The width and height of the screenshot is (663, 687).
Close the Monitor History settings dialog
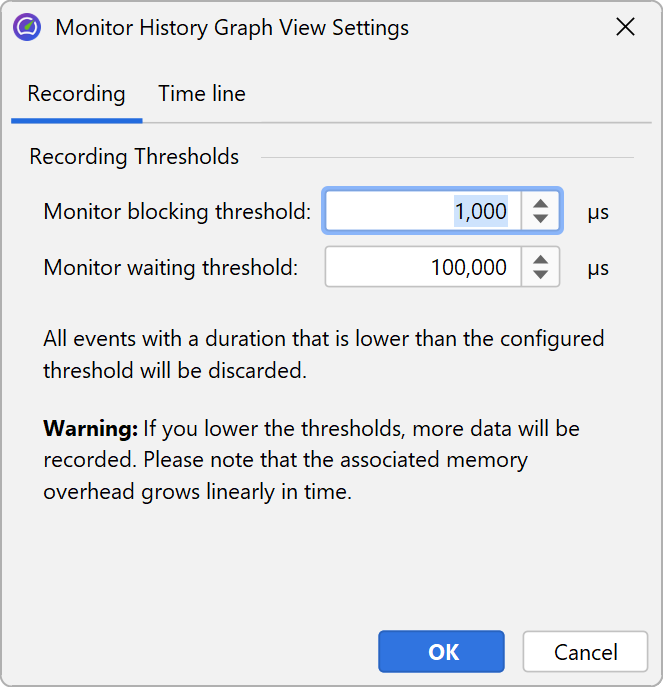(x=626, y=27)
